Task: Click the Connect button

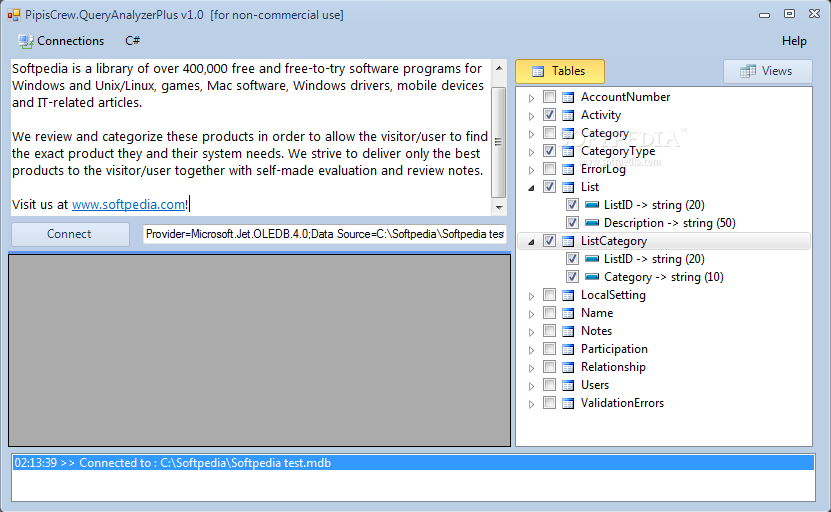Action: (x=70, y=234)
